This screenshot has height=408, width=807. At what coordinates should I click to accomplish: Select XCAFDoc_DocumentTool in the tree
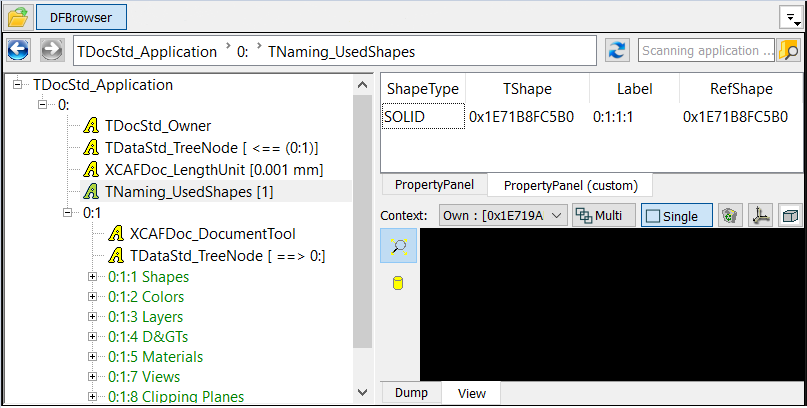tap(212, 234)
